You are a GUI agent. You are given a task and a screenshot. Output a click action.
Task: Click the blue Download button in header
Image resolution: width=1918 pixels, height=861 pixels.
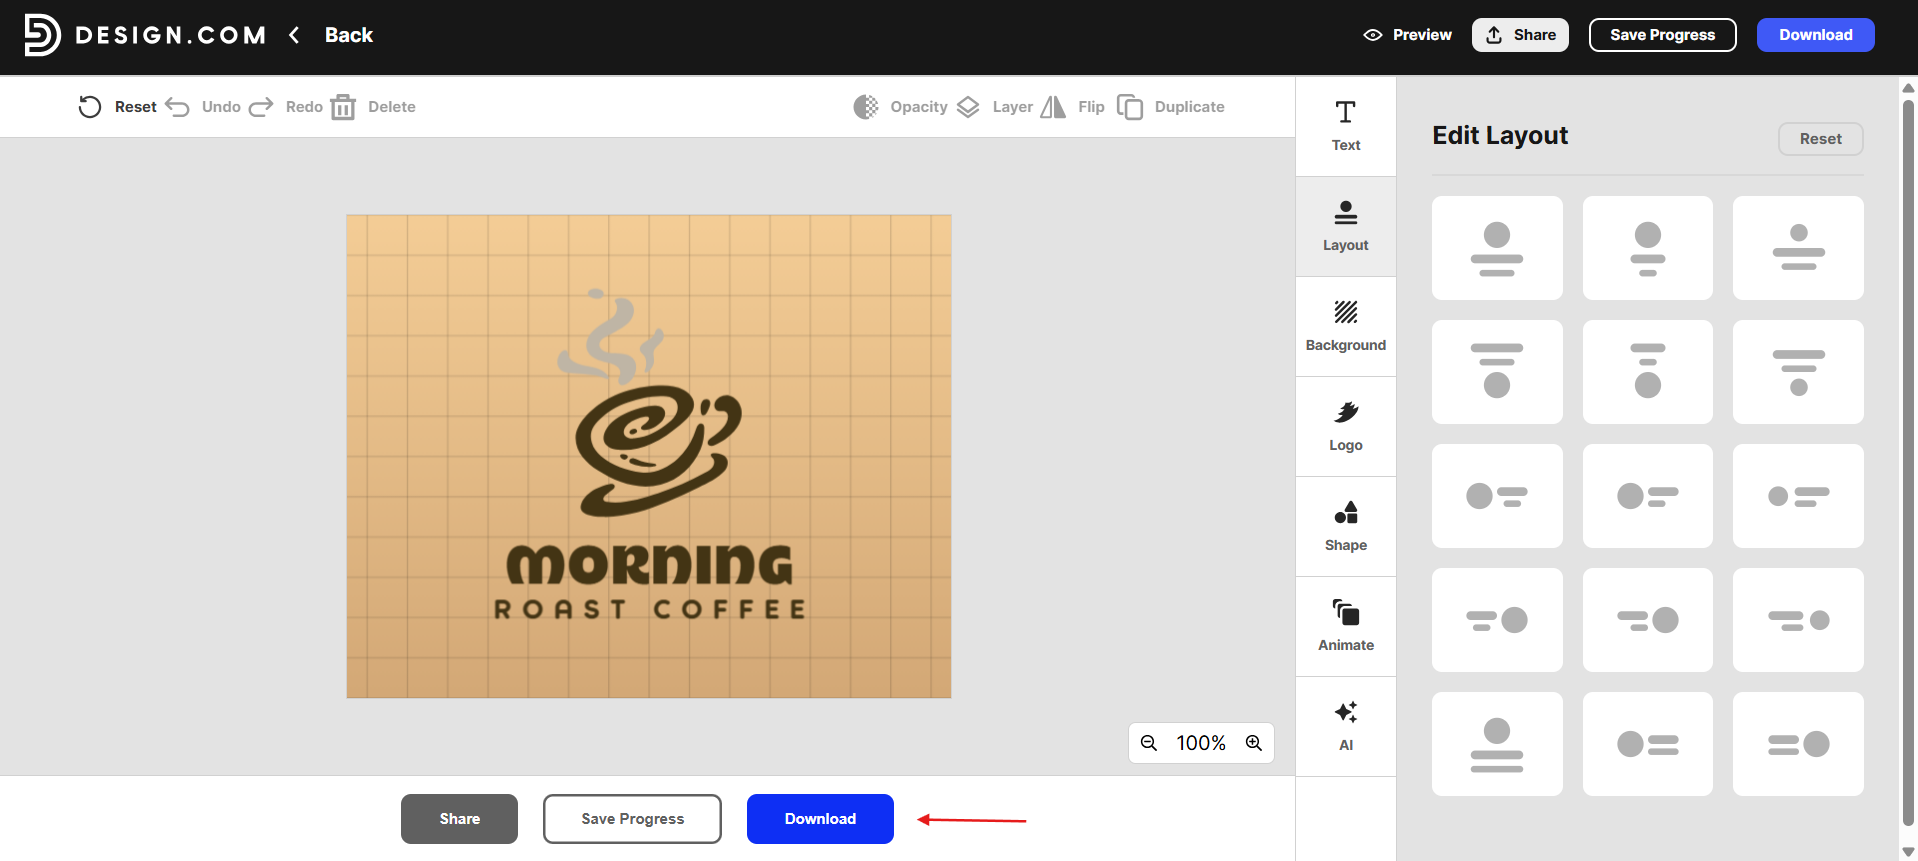[1815, 35]
